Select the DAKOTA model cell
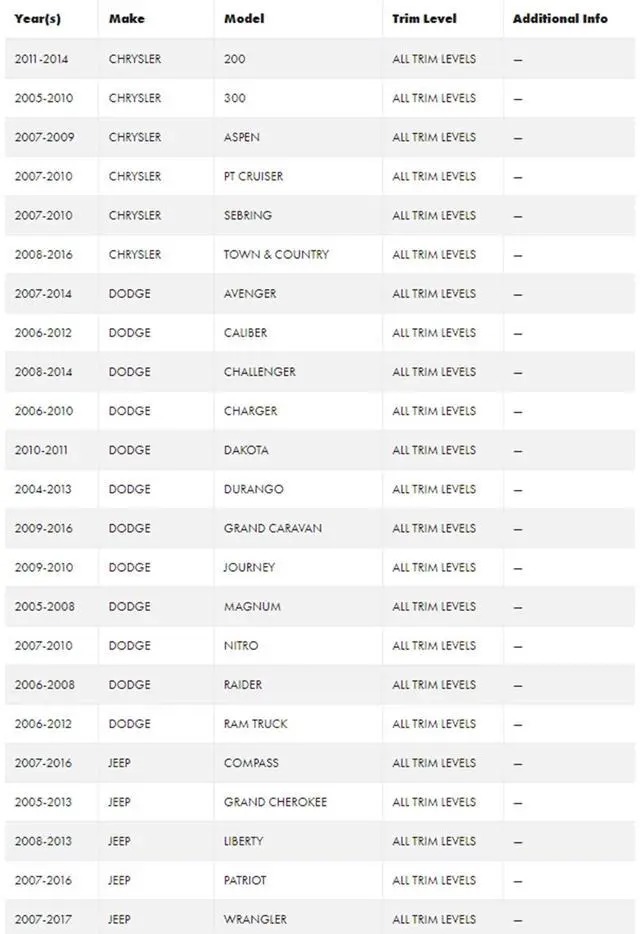Viewport: 640px width, 934px height. tap(246, 450)
